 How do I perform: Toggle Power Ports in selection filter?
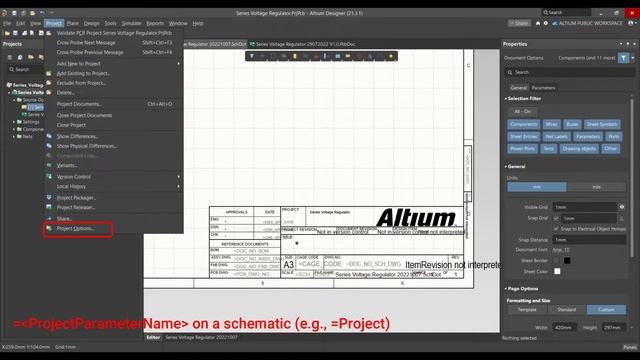click(522, 149)
